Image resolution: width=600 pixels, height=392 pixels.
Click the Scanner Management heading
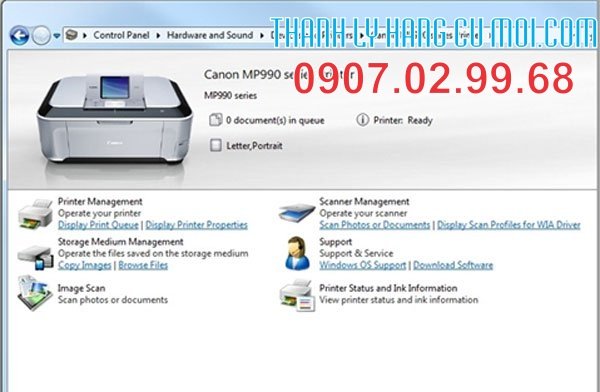364,201
